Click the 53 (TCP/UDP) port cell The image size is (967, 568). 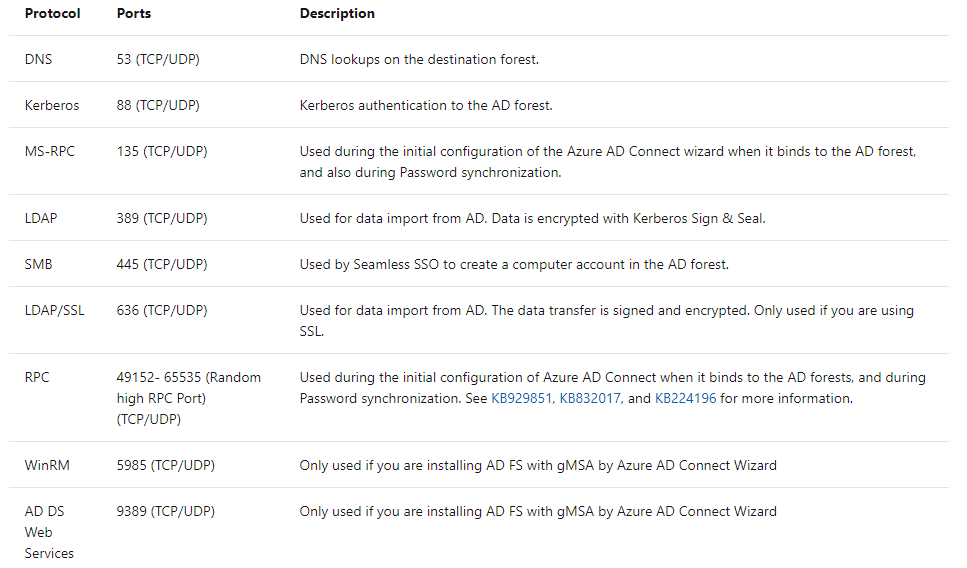pos(158,59)
